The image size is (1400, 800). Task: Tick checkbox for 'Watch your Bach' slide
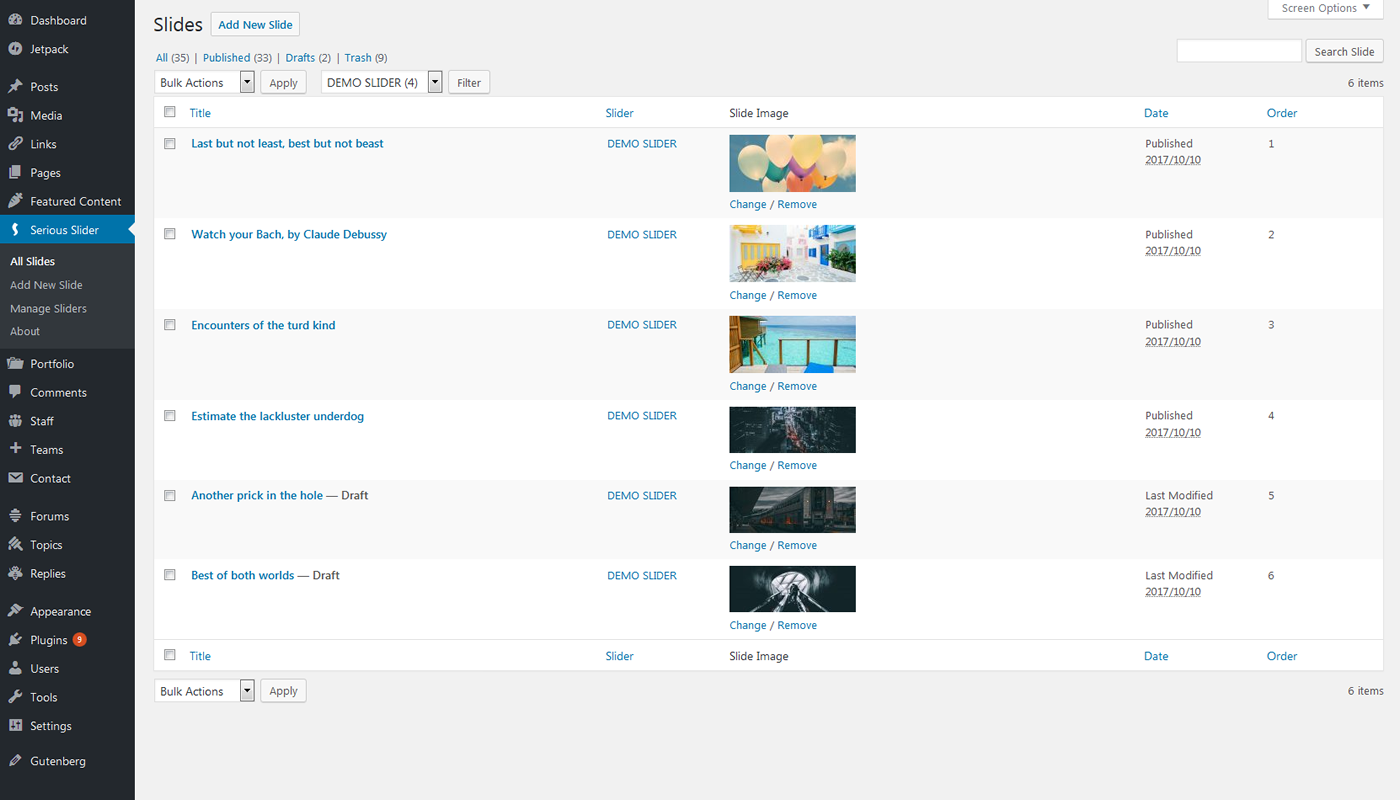(170, 234)
